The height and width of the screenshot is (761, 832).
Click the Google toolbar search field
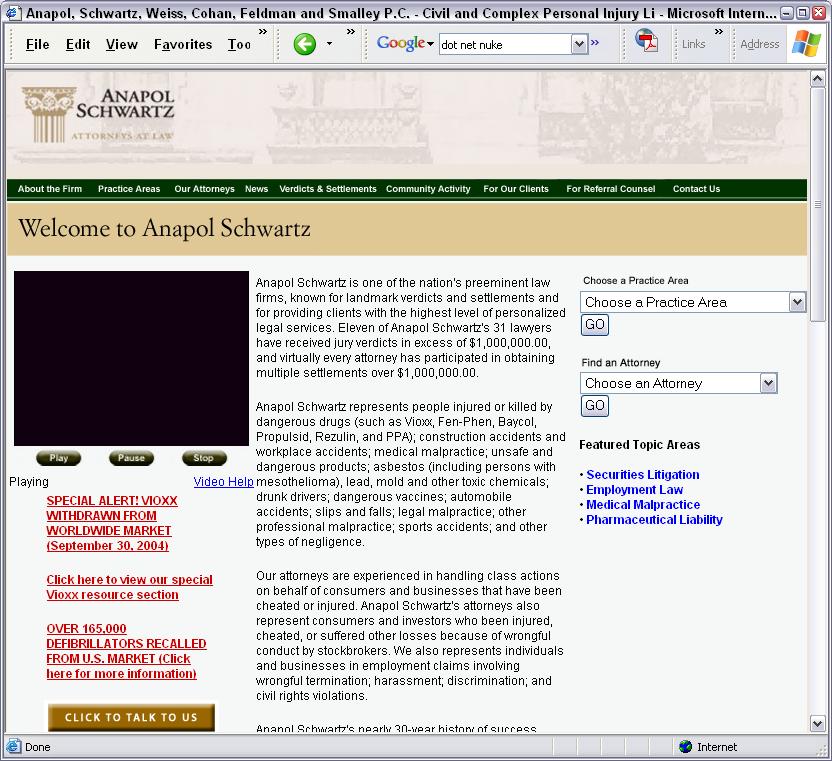[506, 45]
